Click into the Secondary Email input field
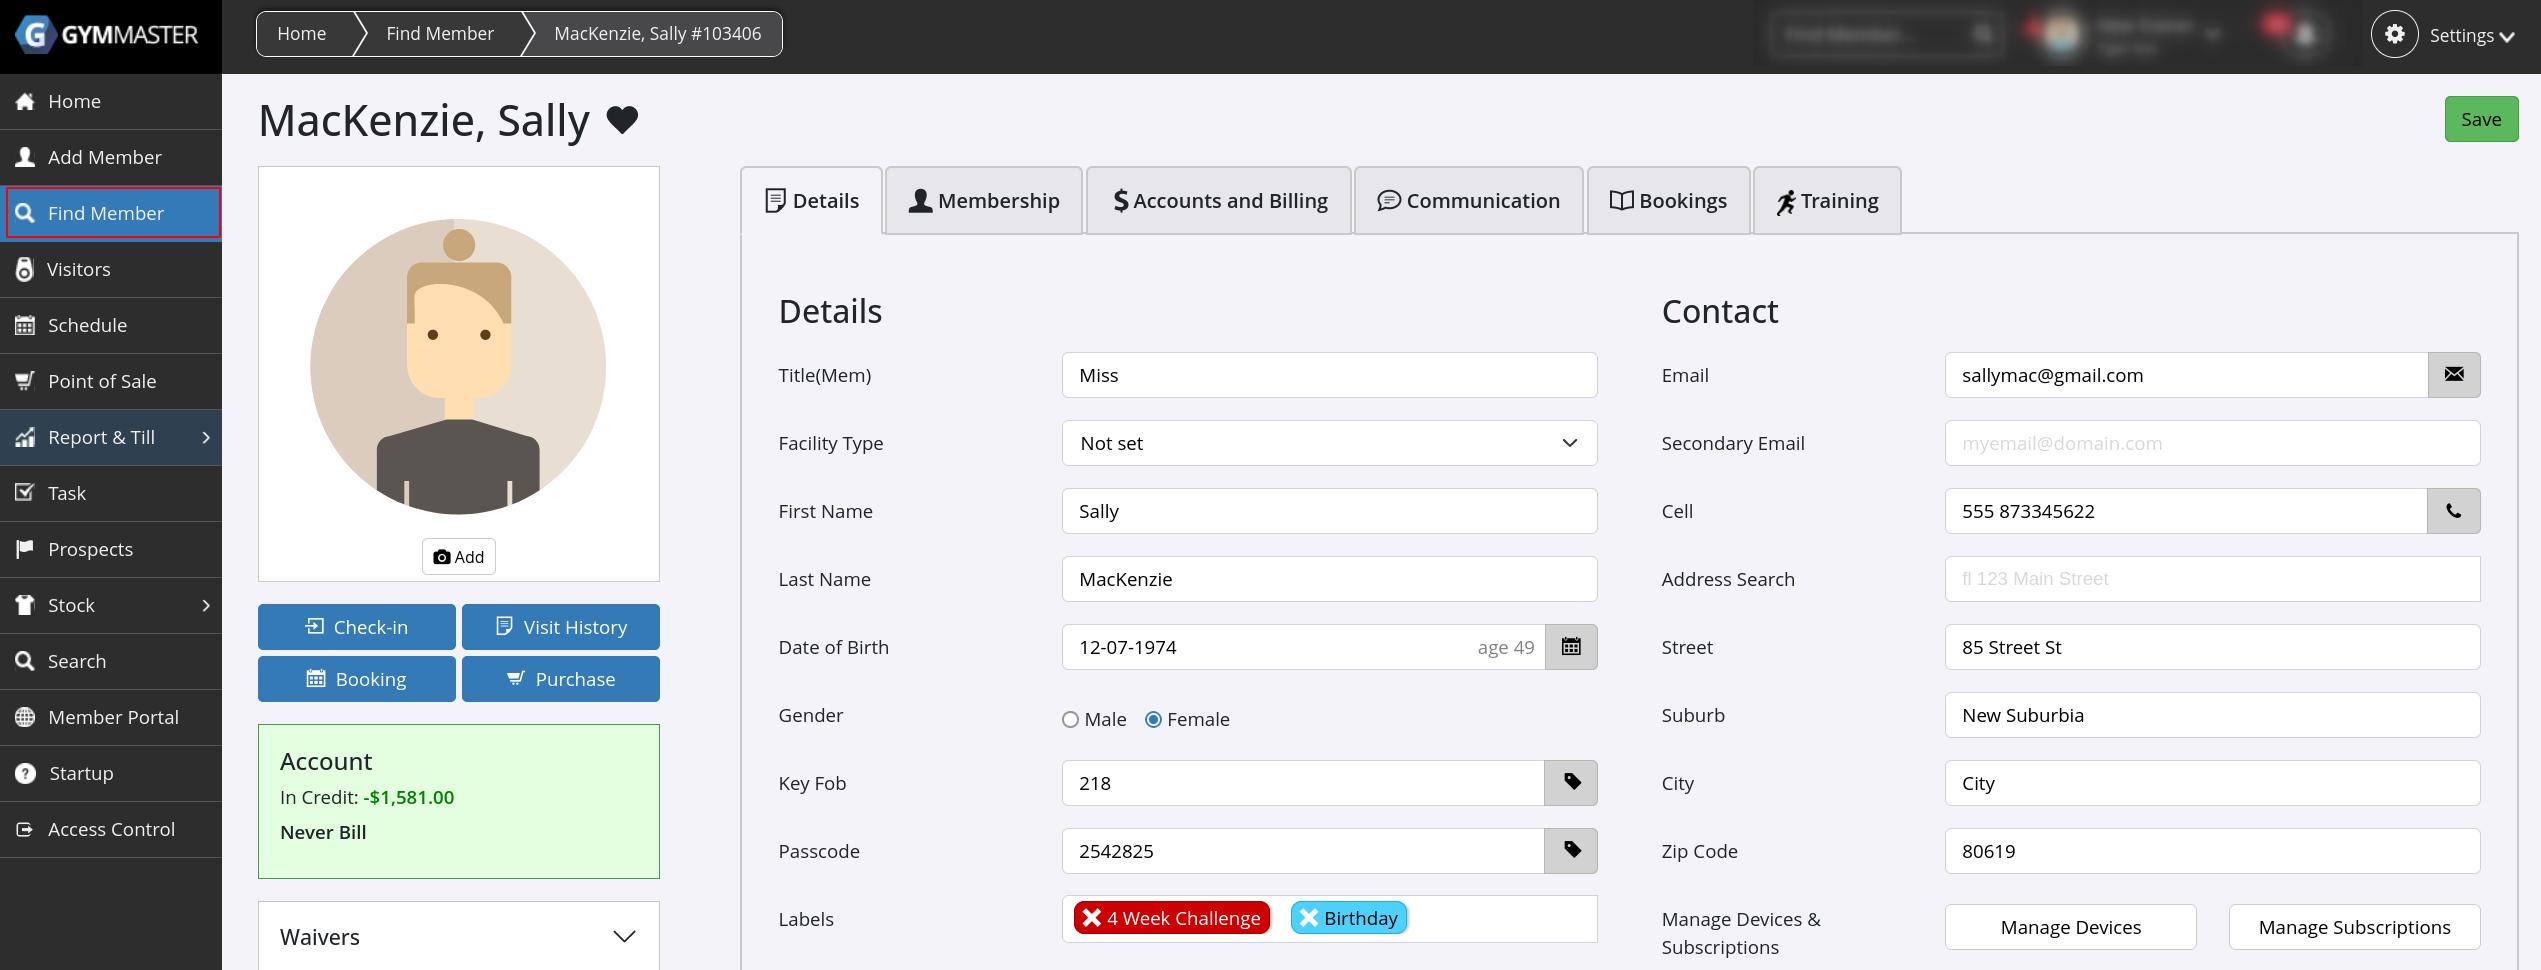Image resolution: width=2541 pixels, height=970 pixels. pyautogui.click(x=2211, y=443)
